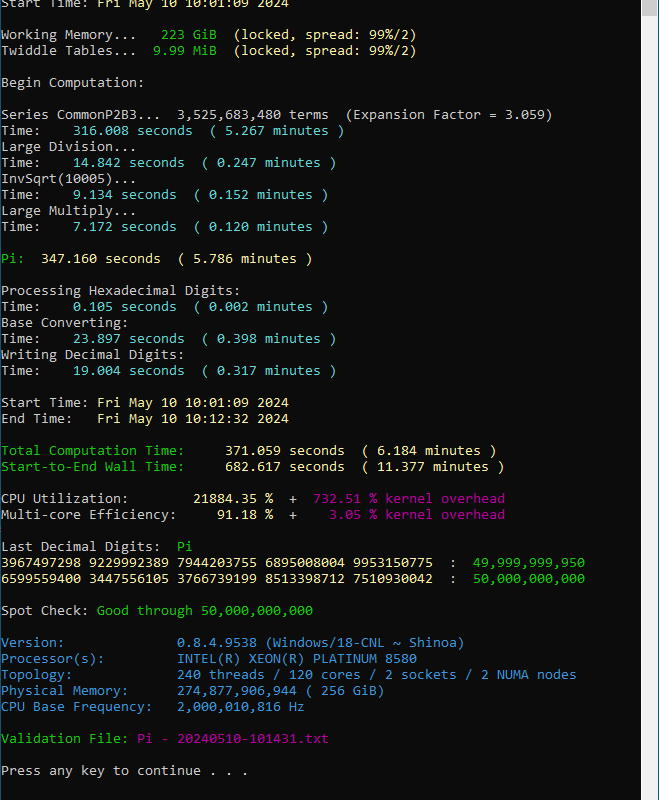Click '0.105 seconds' hexadecimal time

[x=124, y=307]
